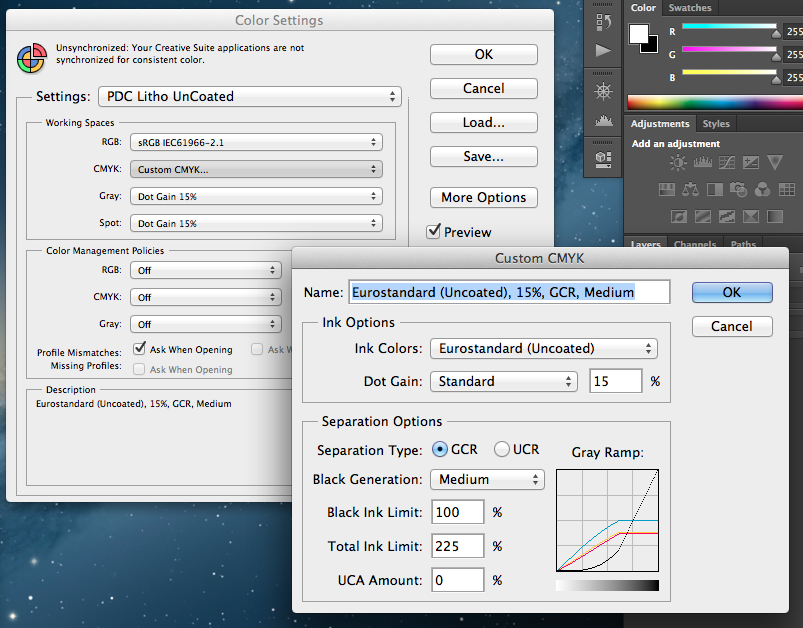803x628 pixels.
Task: Switch to the Swatches tab
Action: point(690,8)
